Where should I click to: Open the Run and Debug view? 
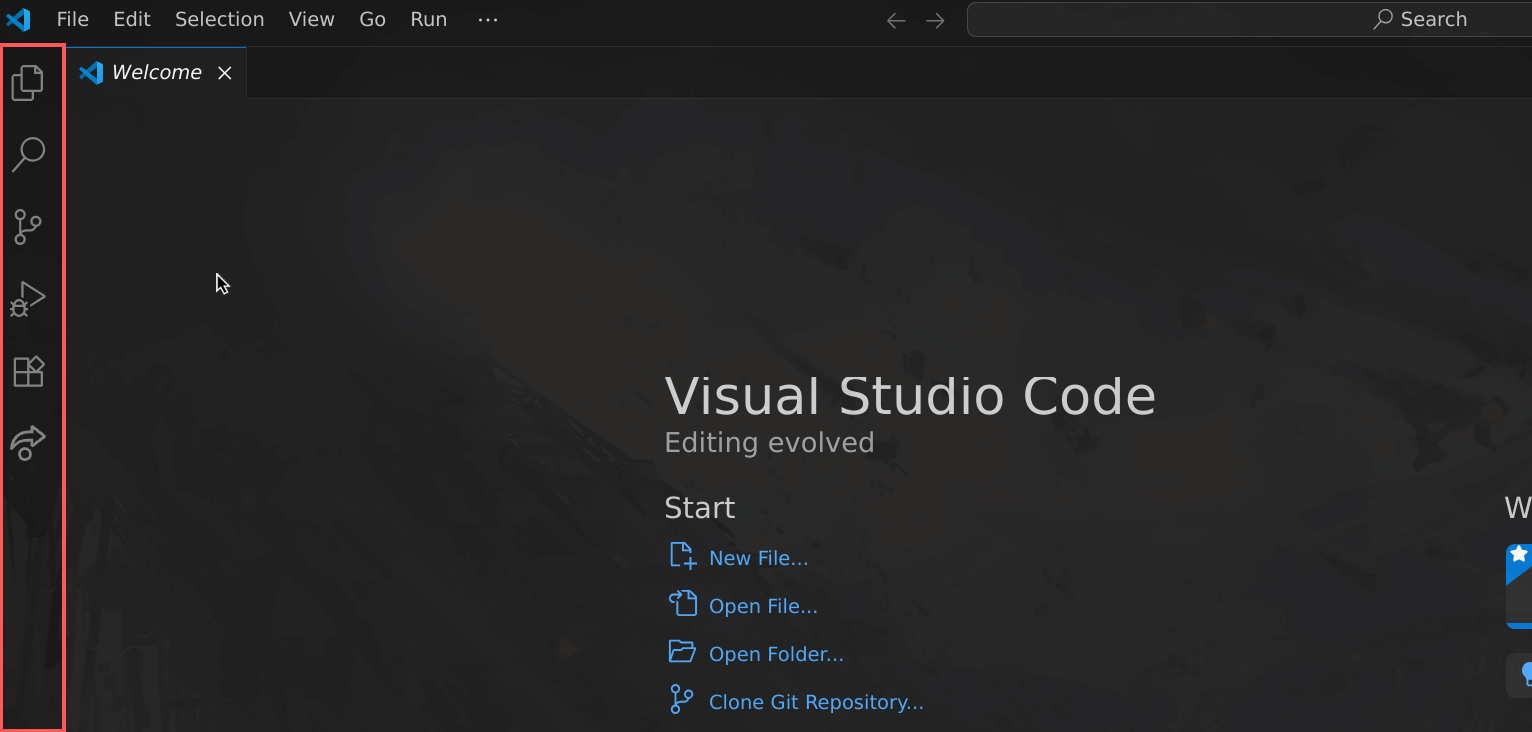point(28,299)
